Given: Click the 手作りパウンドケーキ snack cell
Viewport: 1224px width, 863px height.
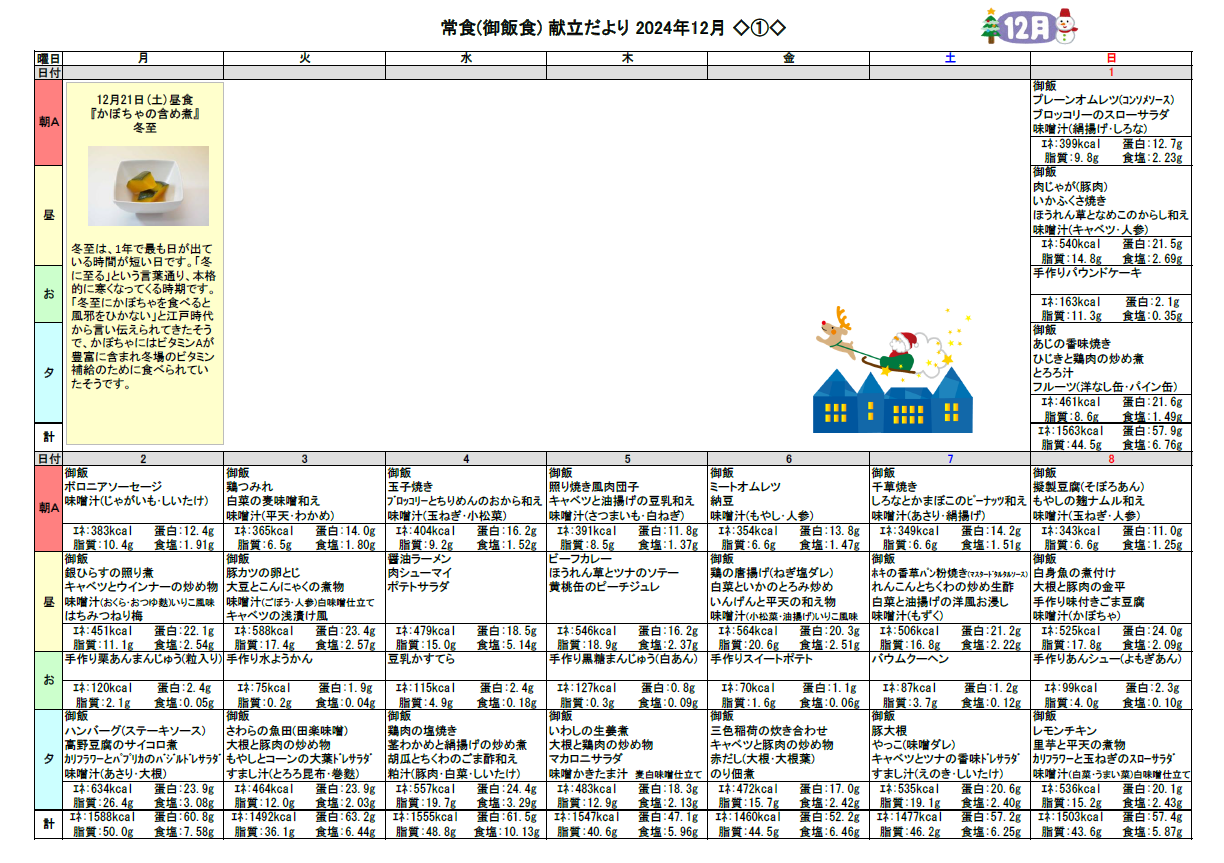Looking at the screenshot, I should coord(1082,272).
